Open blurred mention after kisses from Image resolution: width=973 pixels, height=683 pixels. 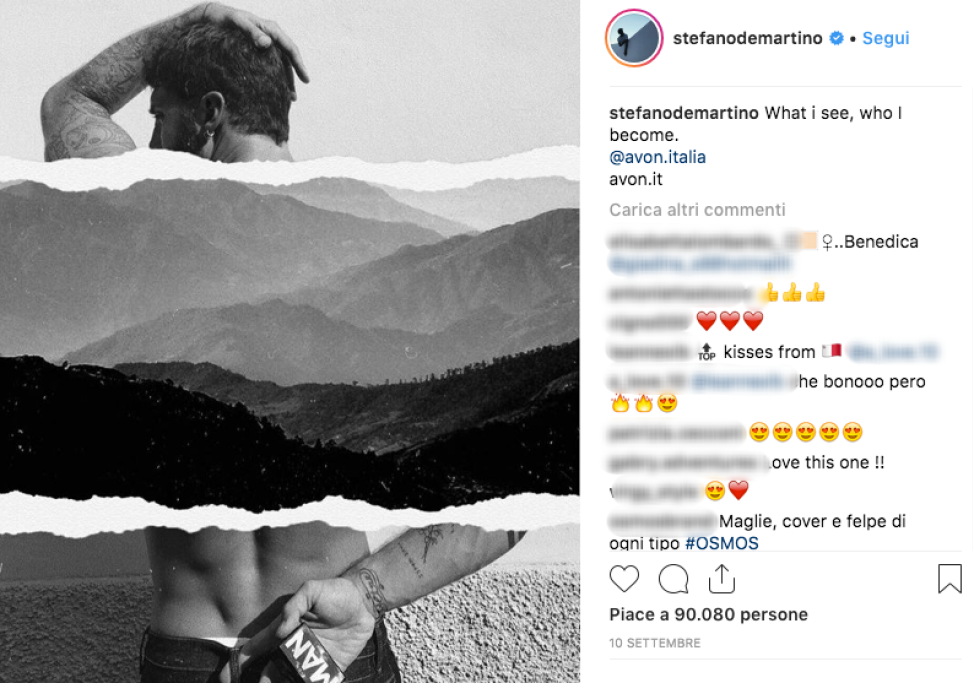coord(892,352)
